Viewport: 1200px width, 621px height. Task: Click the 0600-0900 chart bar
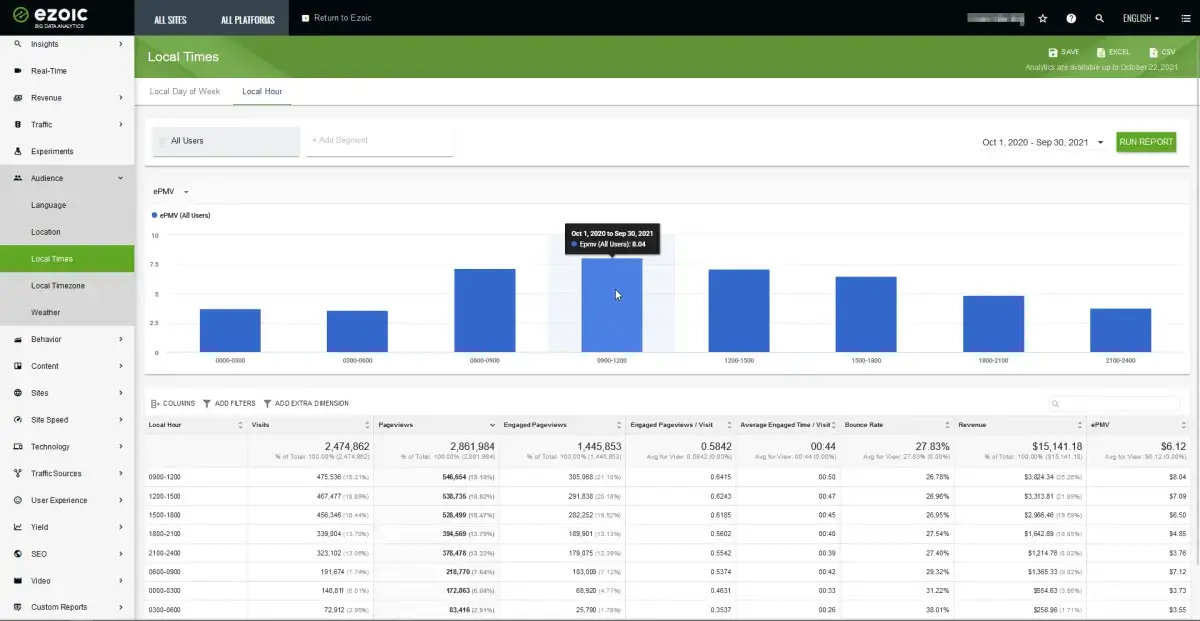tap(485, 311)
